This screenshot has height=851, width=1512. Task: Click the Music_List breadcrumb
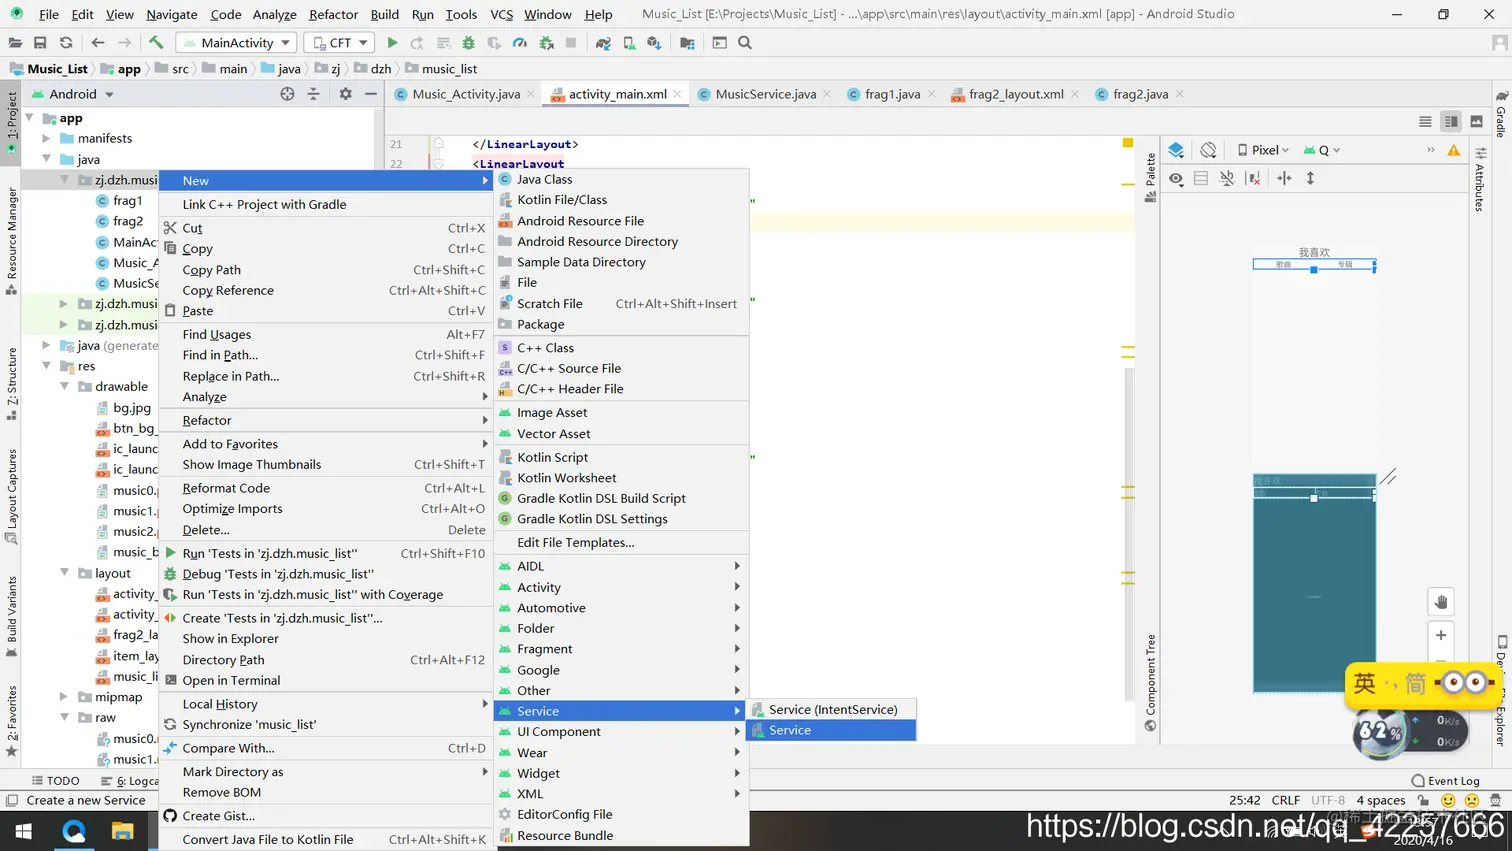coord(48,69)
